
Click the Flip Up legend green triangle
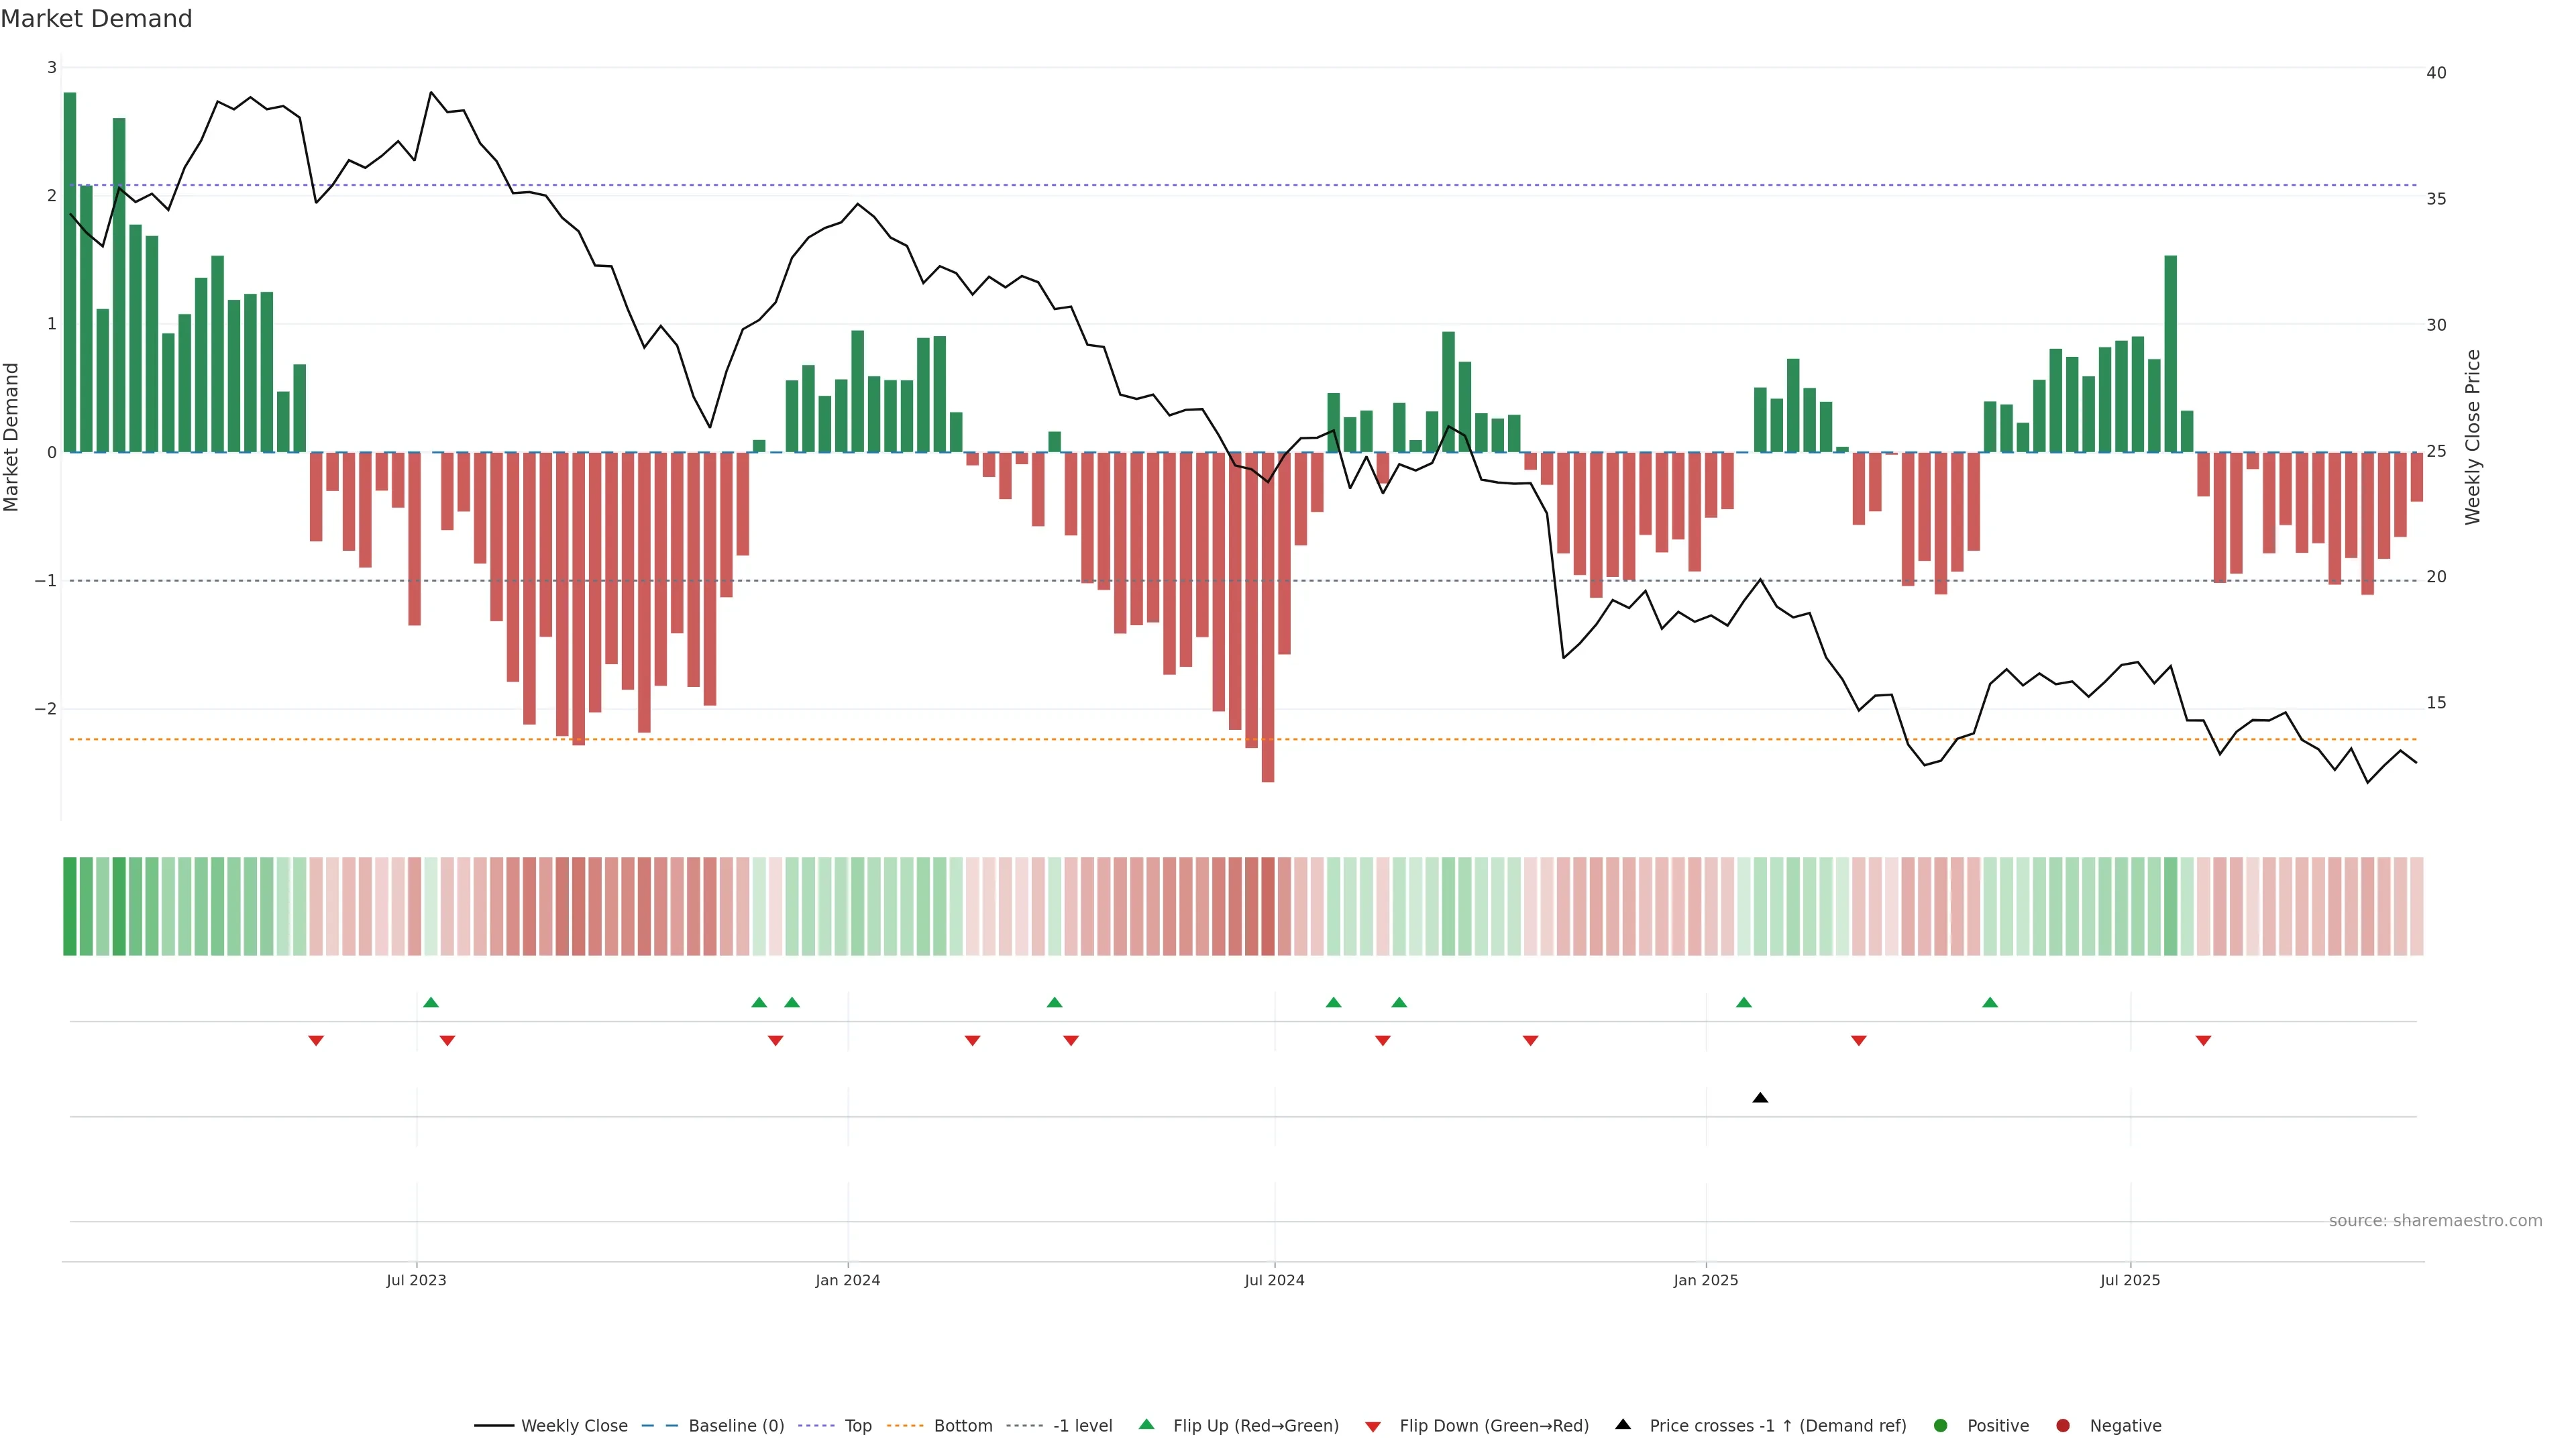pyautogui.click(x=1146, y=1424)
